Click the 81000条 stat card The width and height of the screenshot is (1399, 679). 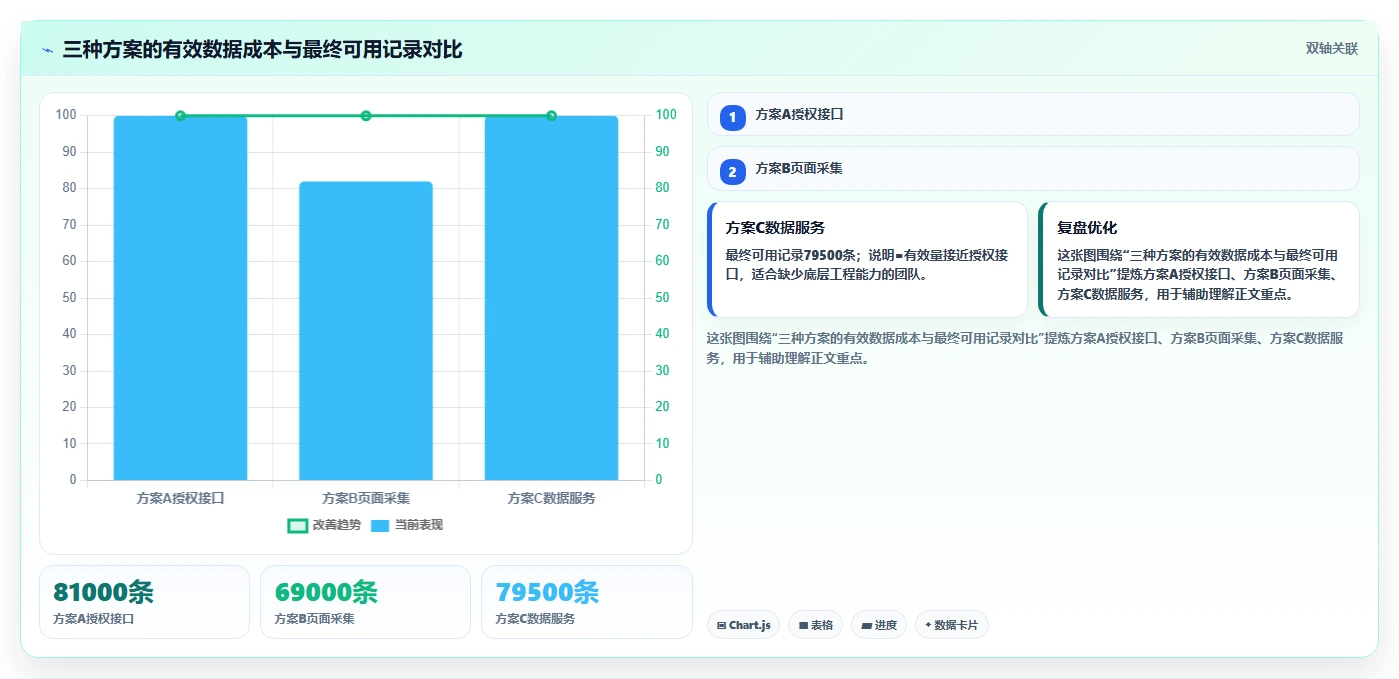coord(144,602)
